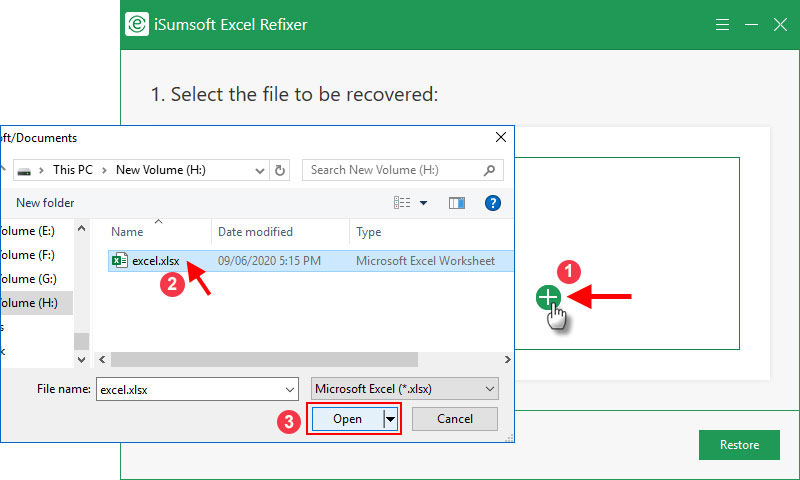Sort by the Date modified column header
Viewport: 800px width, 480px height.
click(255, 232)
